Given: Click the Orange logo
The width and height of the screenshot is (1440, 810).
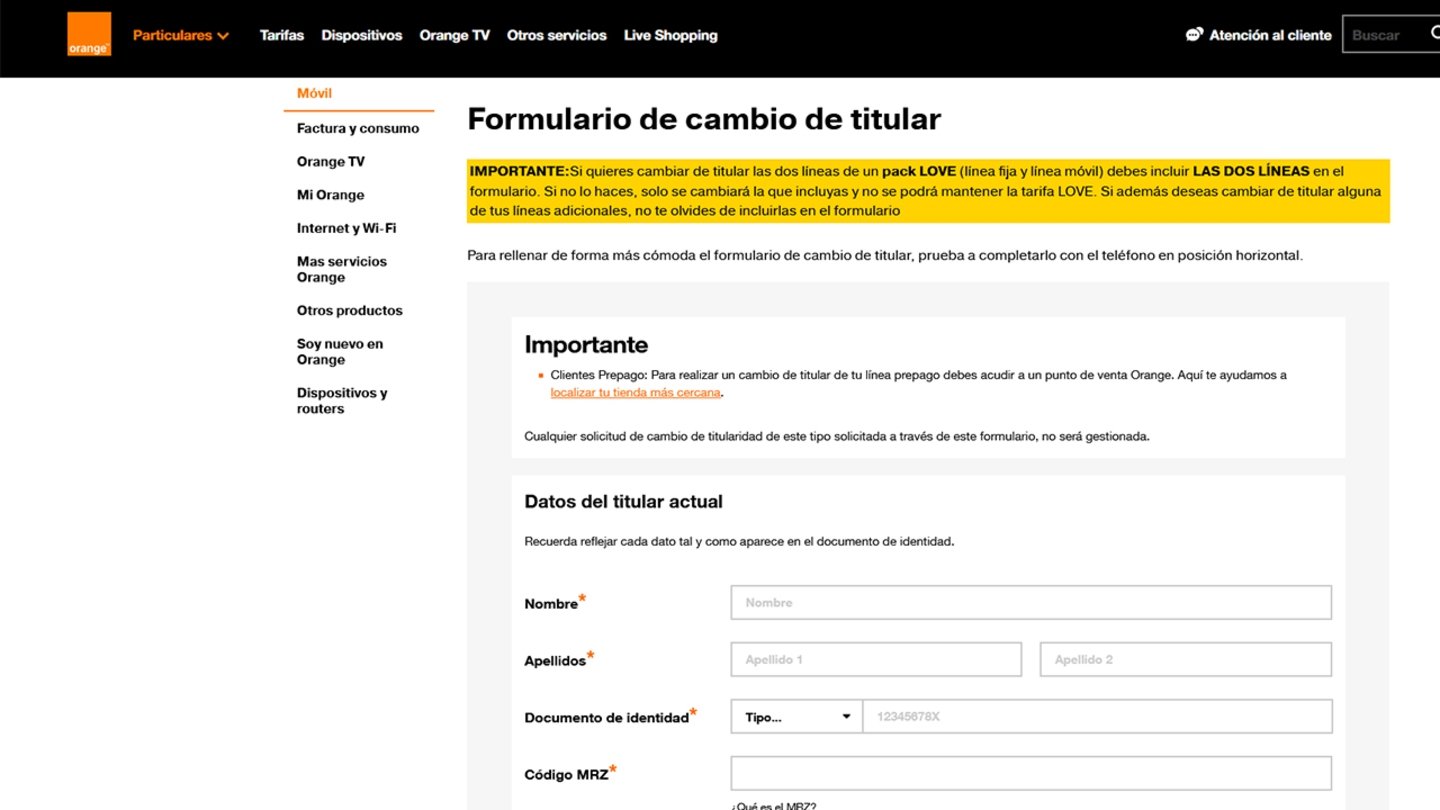Looking at the screenshot, I should click(x=89, y=34).
